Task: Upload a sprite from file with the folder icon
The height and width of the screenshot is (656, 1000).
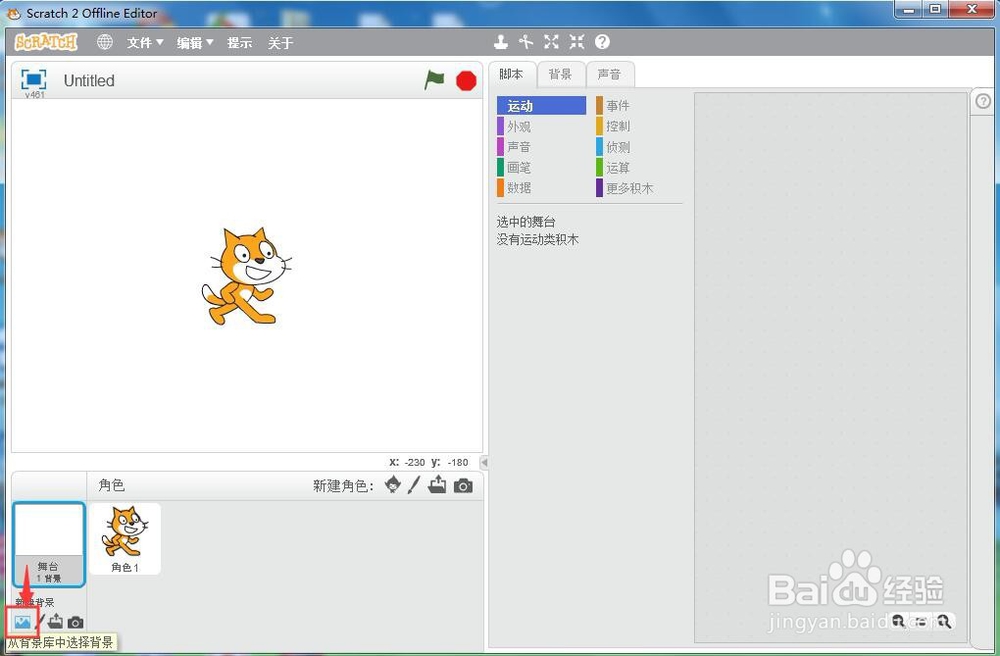Action: pos(435,486)
